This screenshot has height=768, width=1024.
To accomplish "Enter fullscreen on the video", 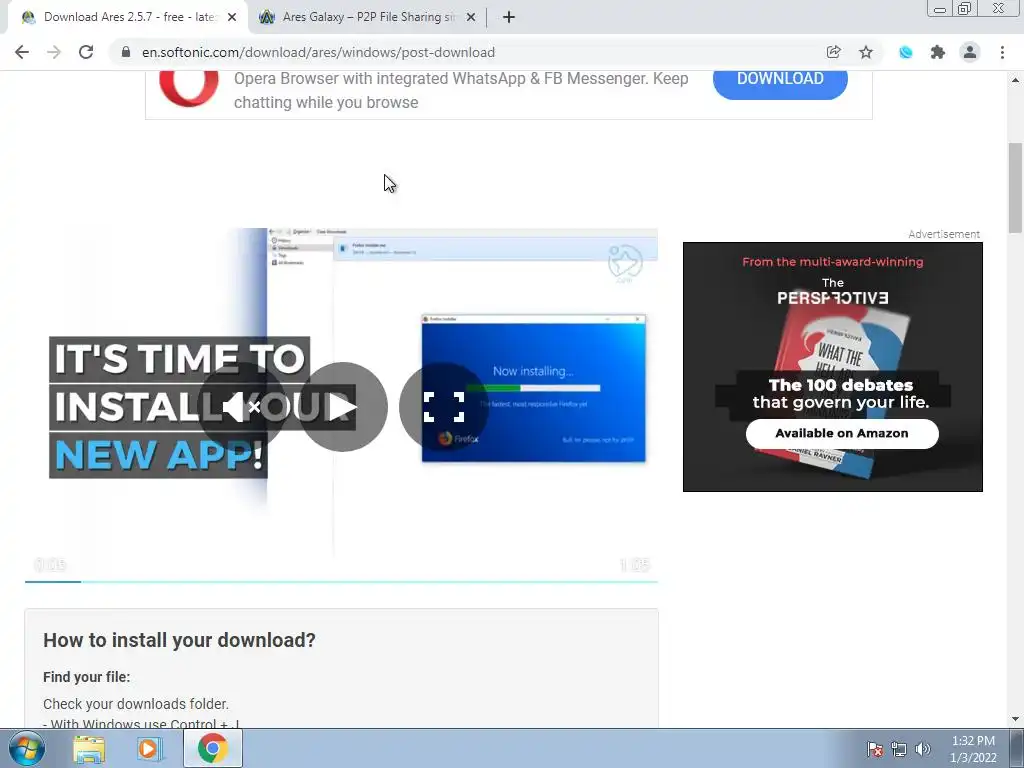I will point(443,407).
